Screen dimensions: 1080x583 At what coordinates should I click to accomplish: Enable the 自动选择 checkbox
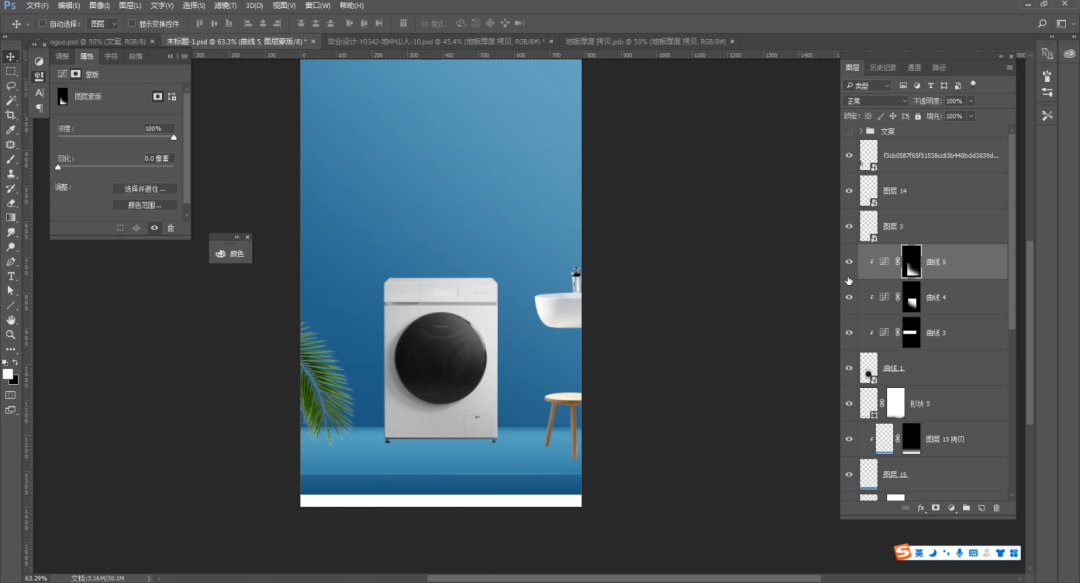point(42,23)
